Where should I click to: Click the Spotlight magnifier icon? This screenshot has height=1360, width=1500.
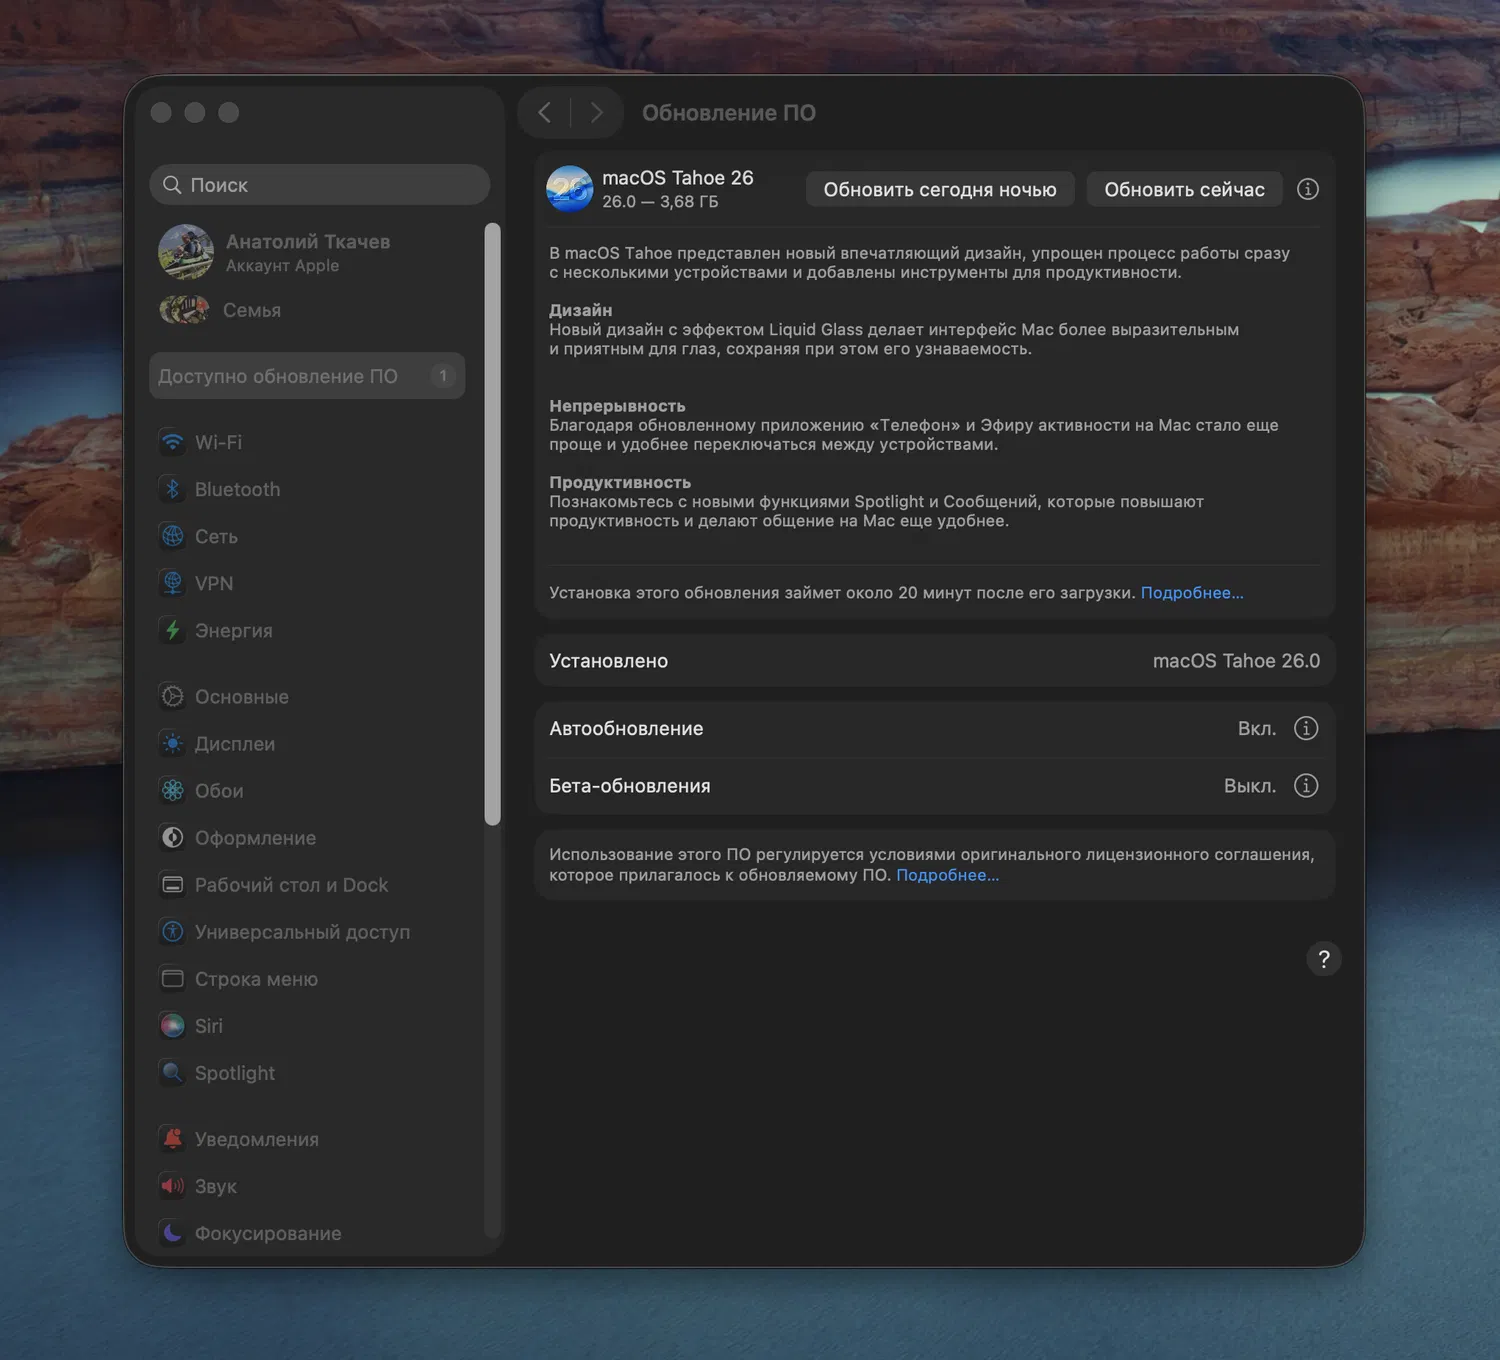pos(173,1072)
